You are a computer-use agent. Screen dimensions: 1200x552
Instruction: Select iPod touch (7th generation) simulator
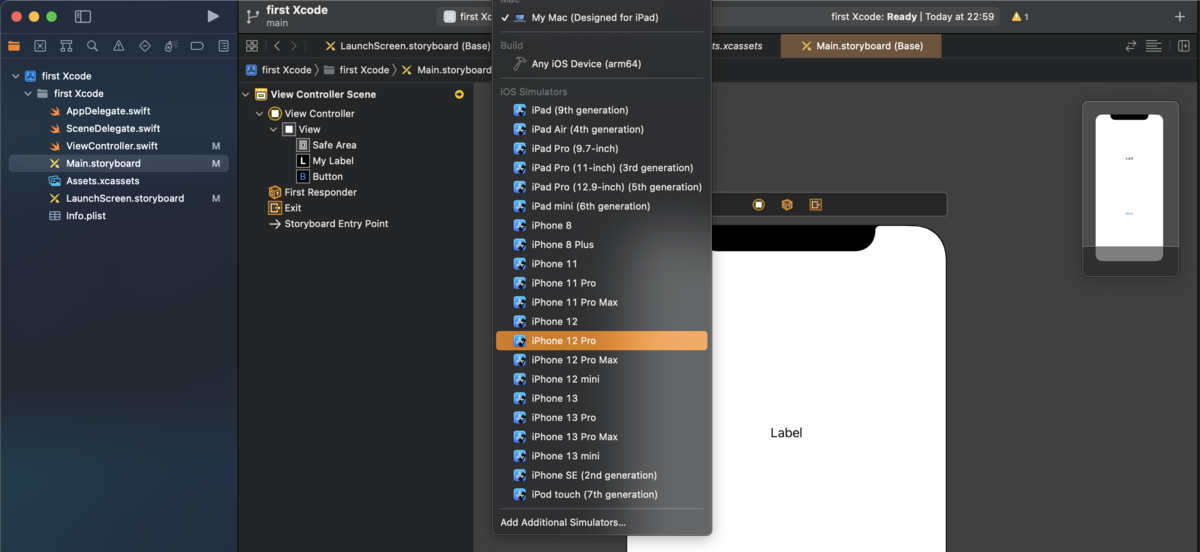(x=602, y=494)
